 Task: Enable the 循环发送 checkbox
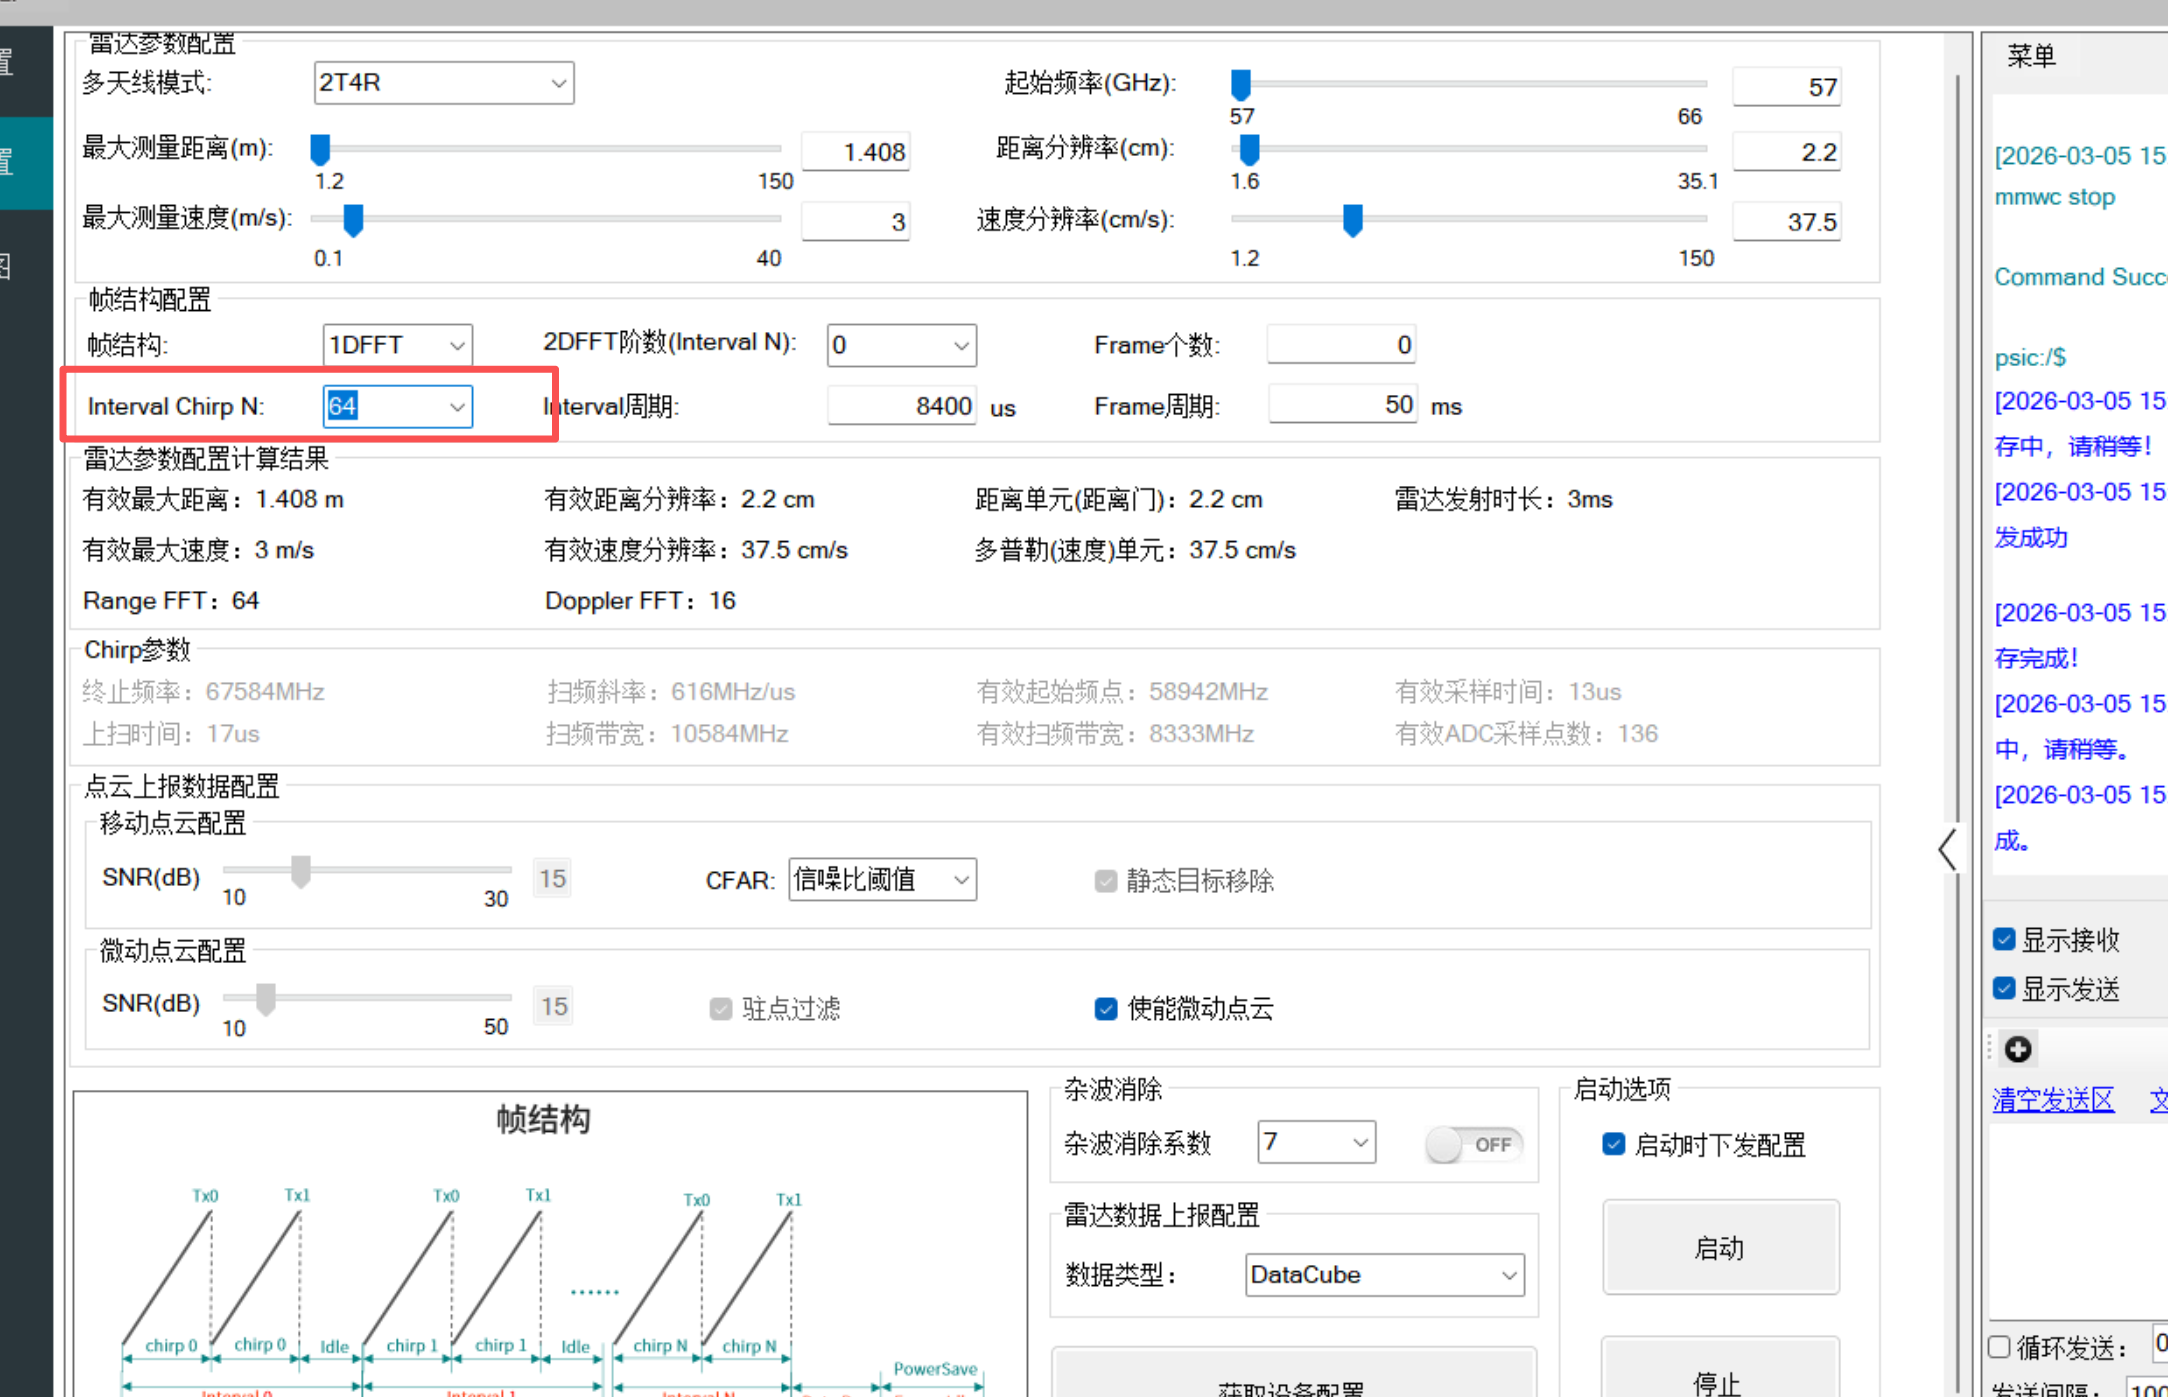(x=2000, y=1346)
